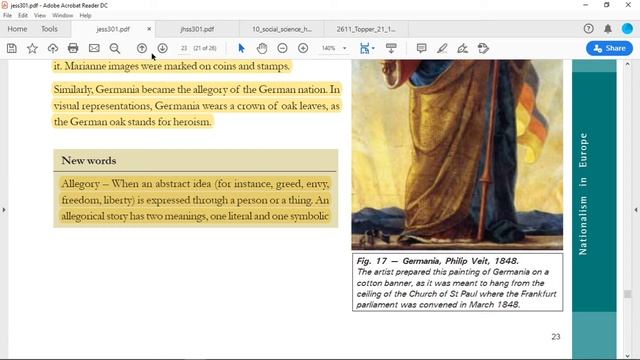The height and width of the screenshot is (360, 640).
Task: Click the scrollbar up arrow
Action: [627, 64]
